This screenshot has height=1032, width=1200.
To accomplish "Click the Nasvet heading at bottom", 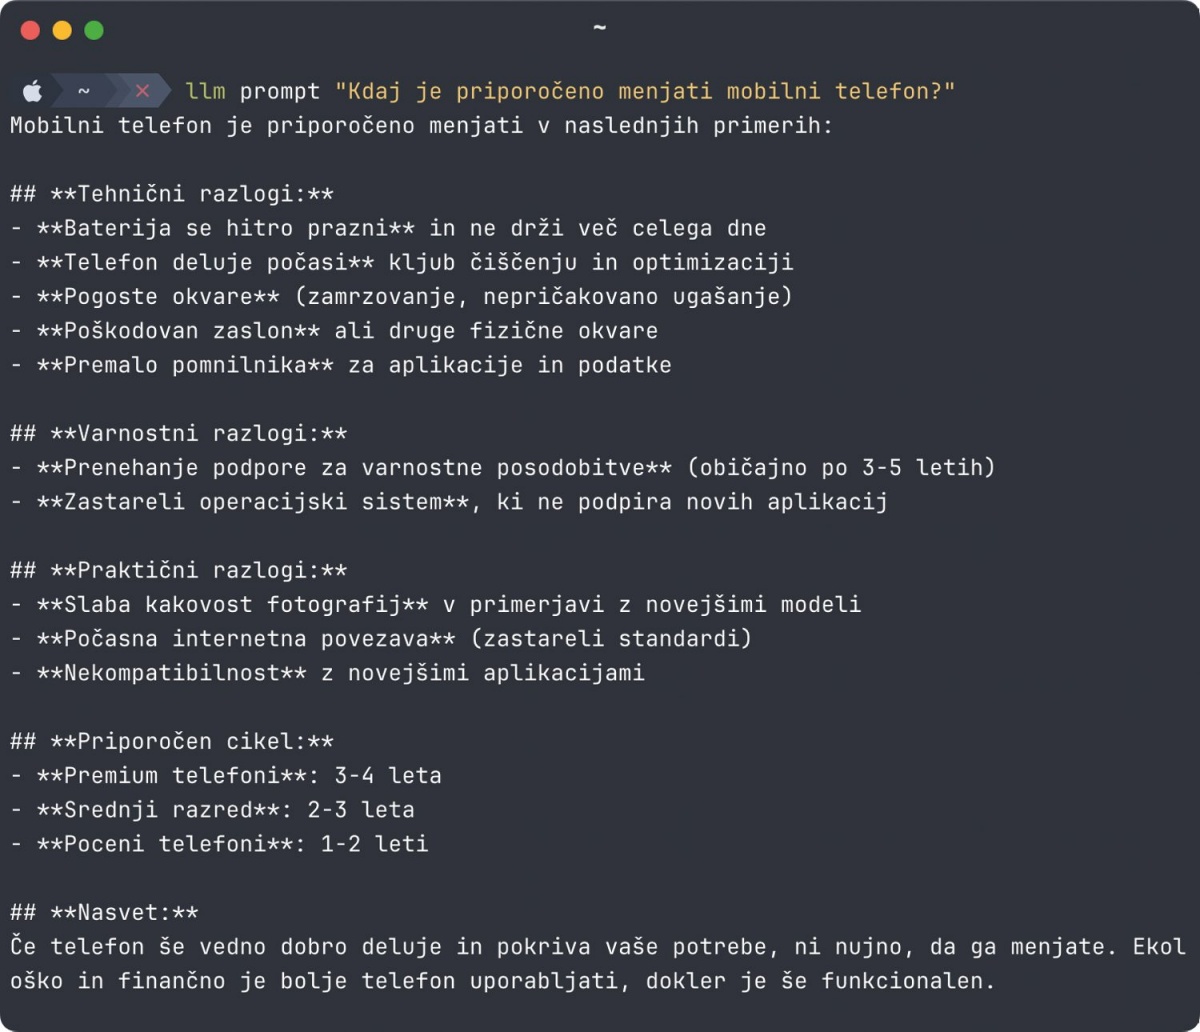I will pyautogui.click(x=105, y=913).
